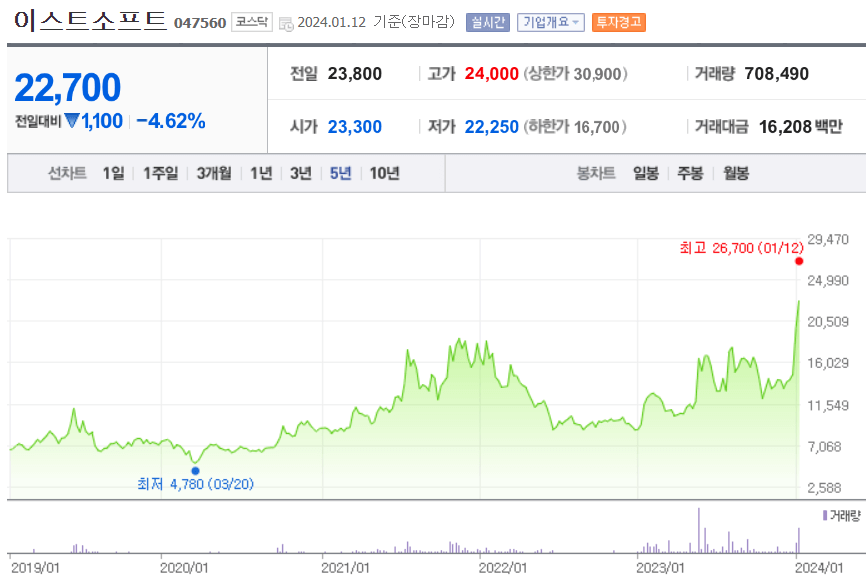Show the 월봉 monthly candle chart
Image resolution: width=866 pixels, height=583 pixels.
(x=736, y=173)
